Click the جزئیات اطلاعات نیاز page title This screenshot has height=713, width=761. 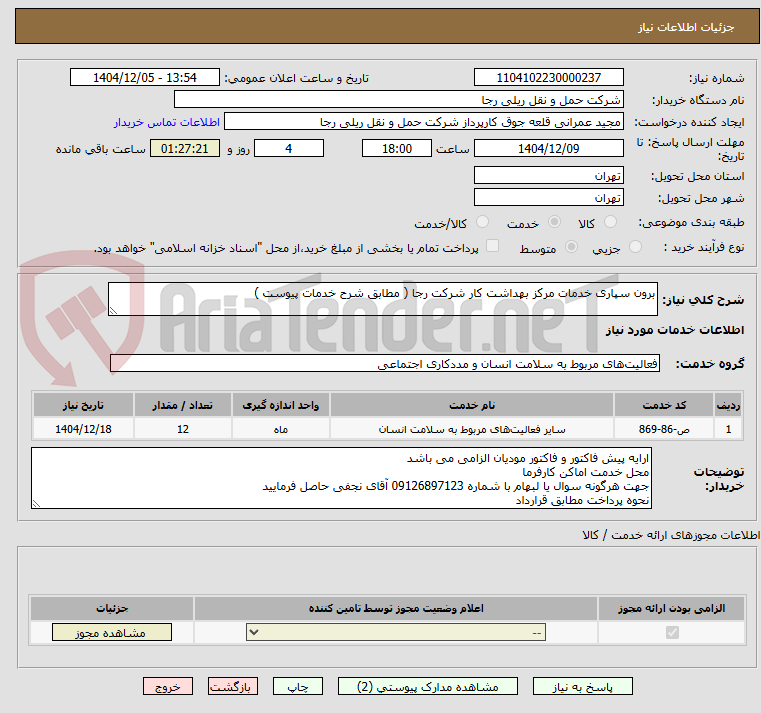tap(685, 27)
